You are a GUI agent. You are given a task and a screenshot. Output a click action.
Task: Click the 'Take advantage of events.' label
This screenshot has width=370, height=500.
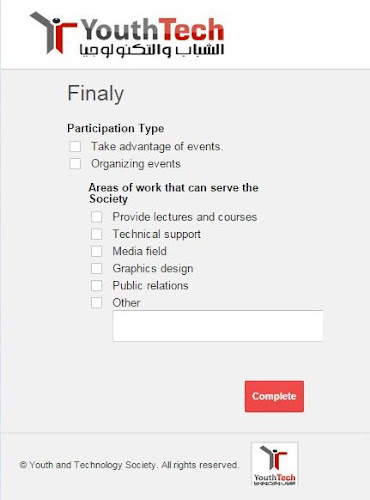tap(157, 147)
